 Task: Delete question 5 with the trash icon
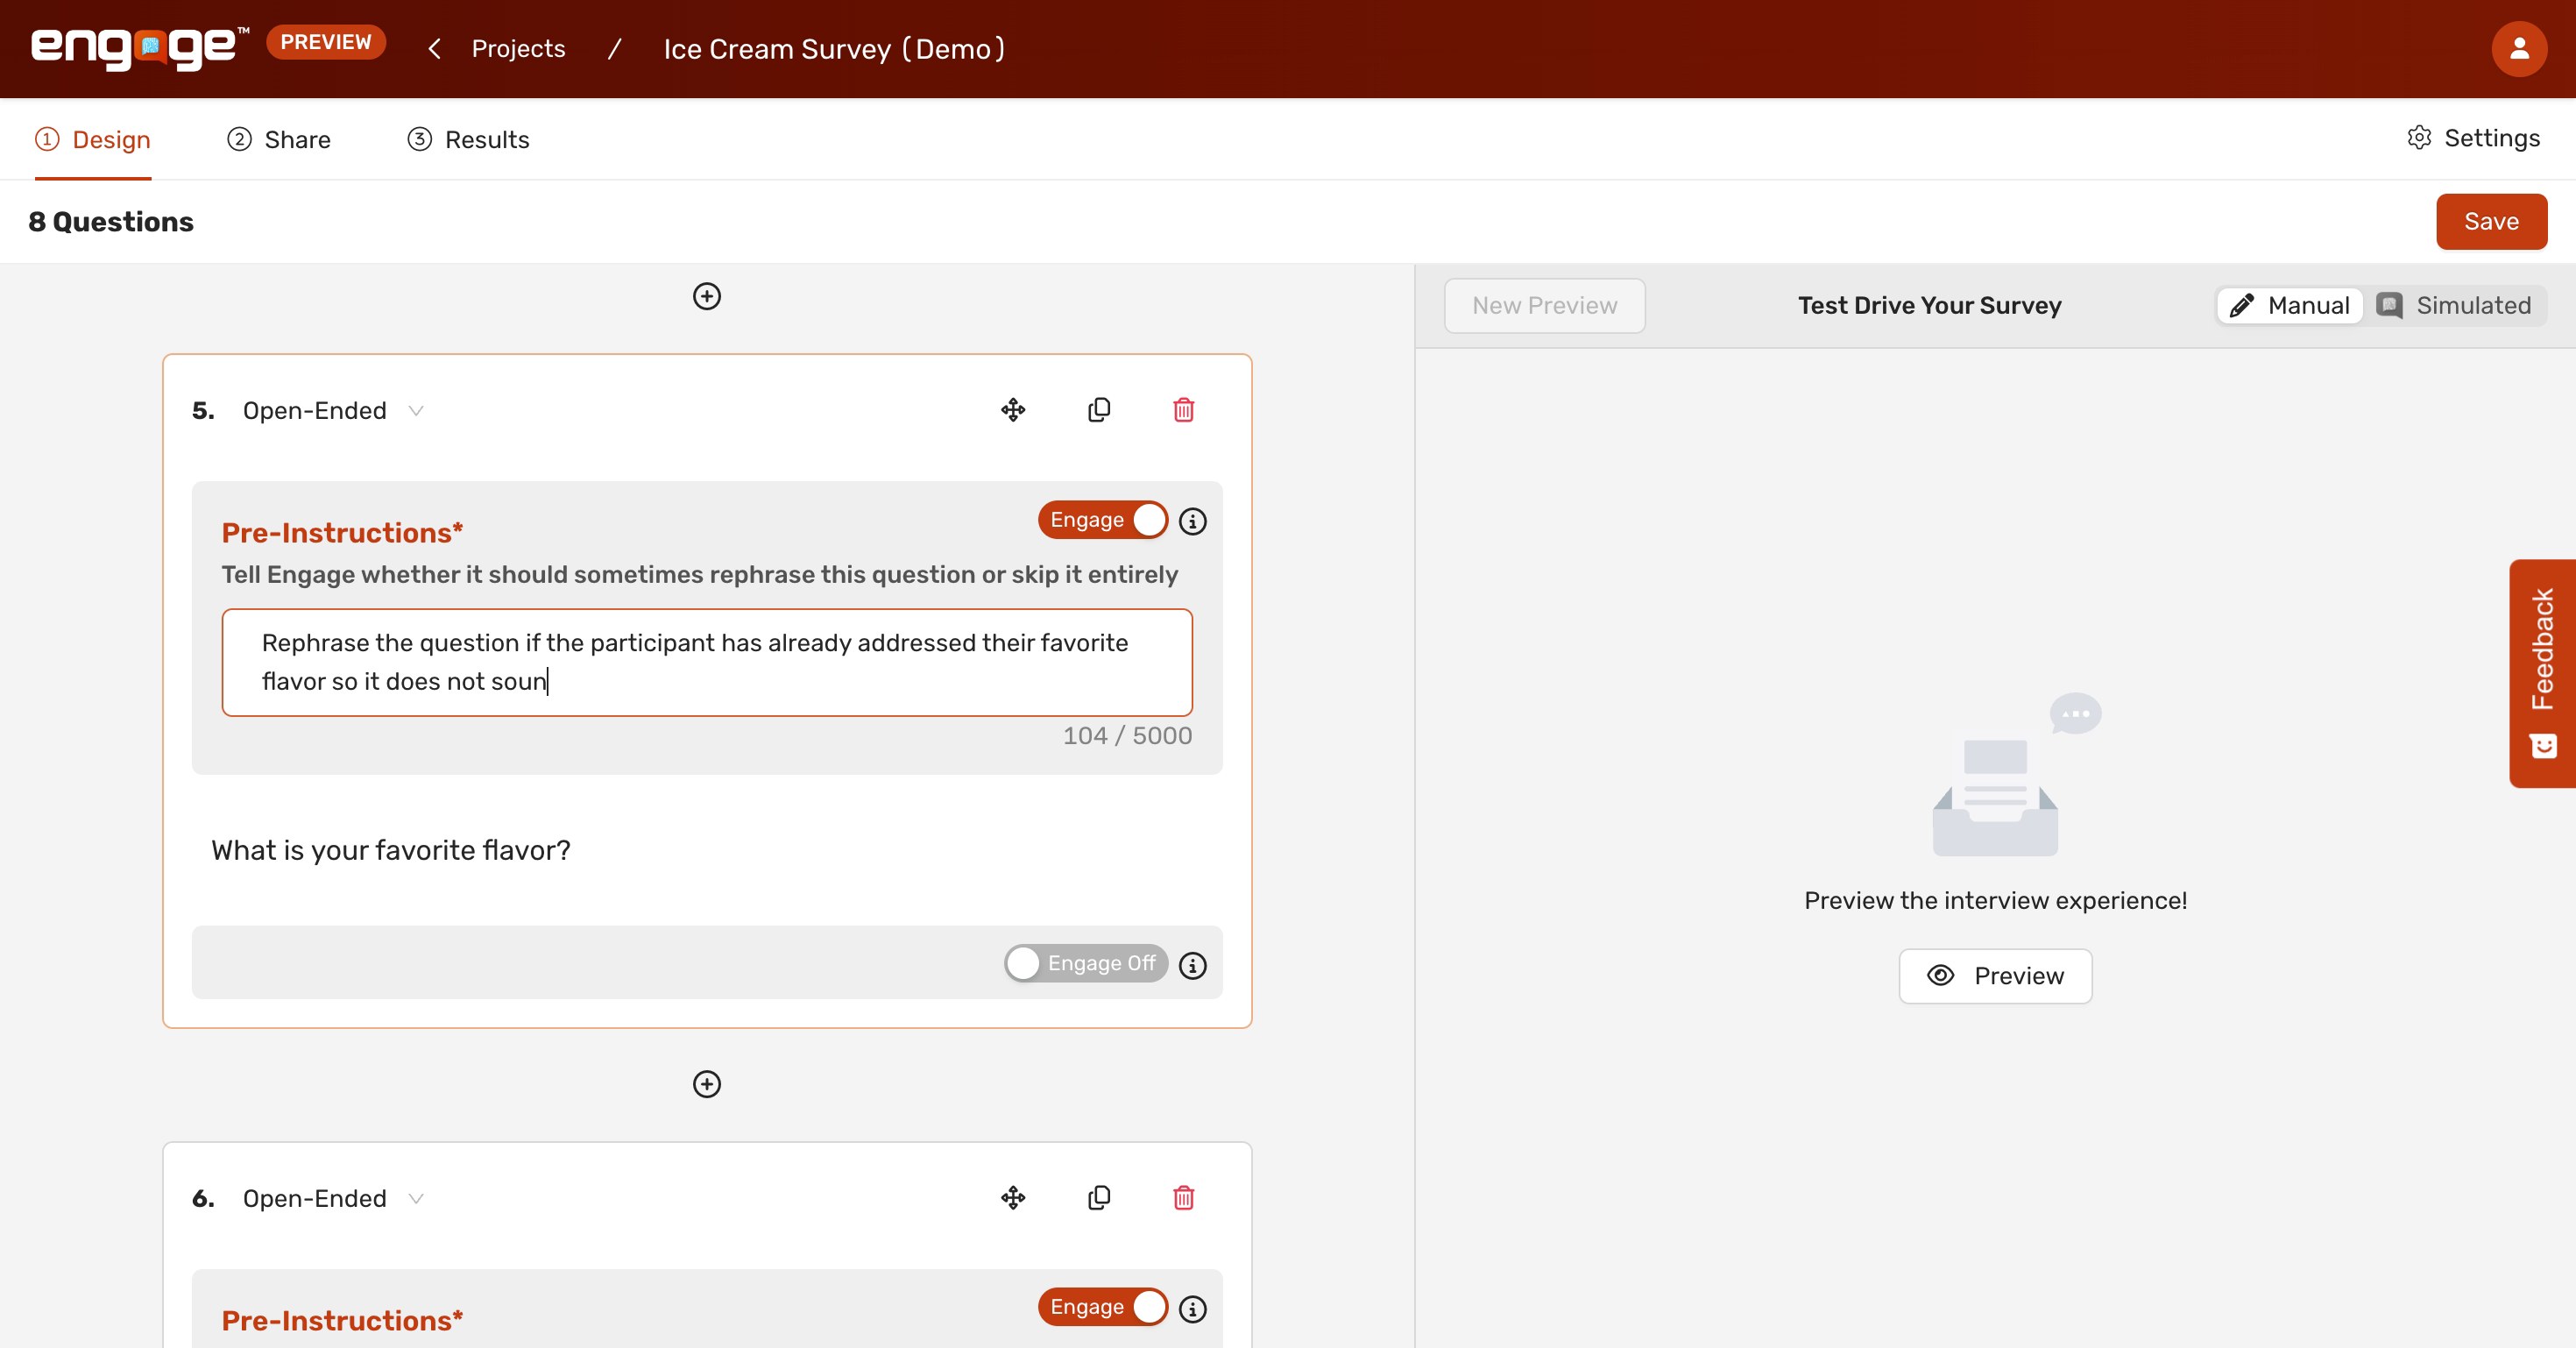tap(1184, 410)
